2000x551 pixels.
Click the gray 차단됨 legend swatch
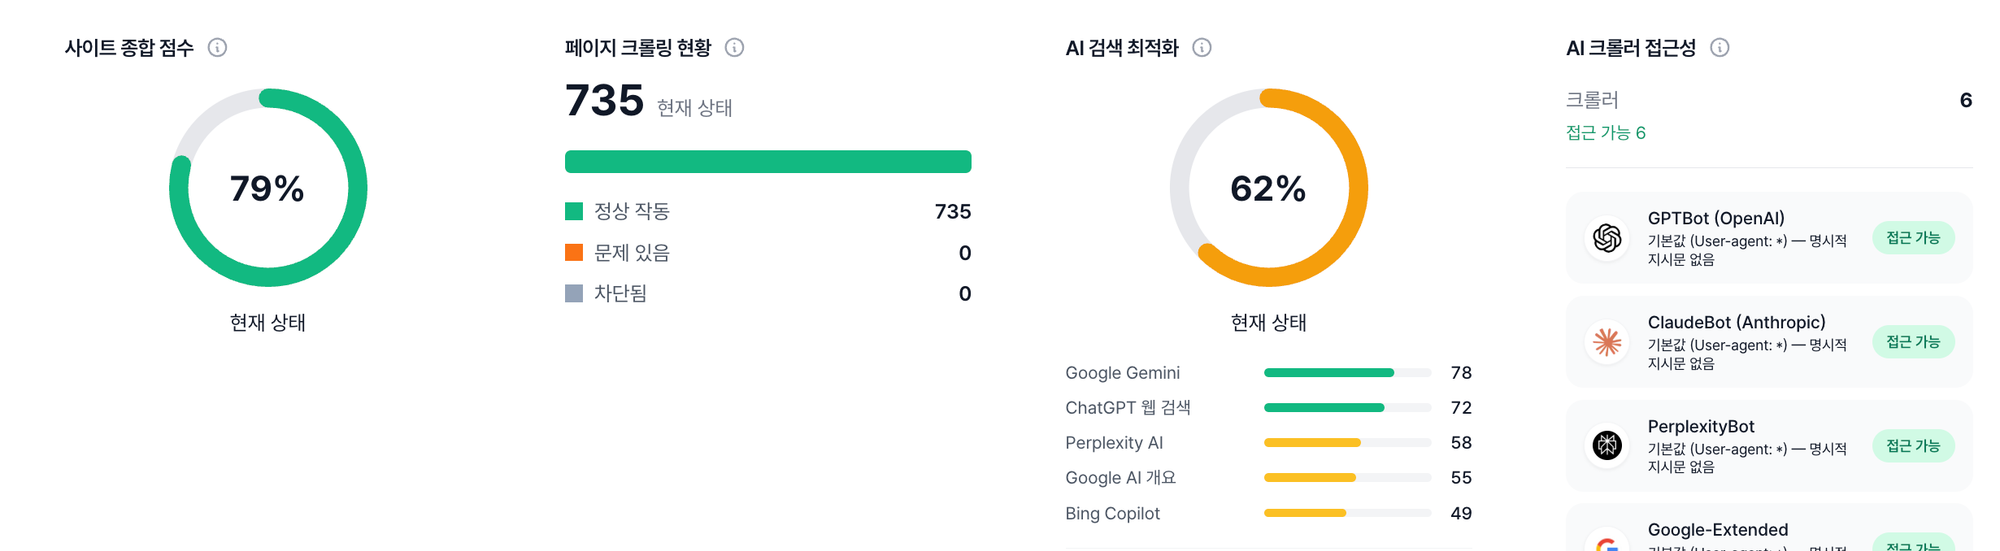pyautogui.click(x=574, y=293)
